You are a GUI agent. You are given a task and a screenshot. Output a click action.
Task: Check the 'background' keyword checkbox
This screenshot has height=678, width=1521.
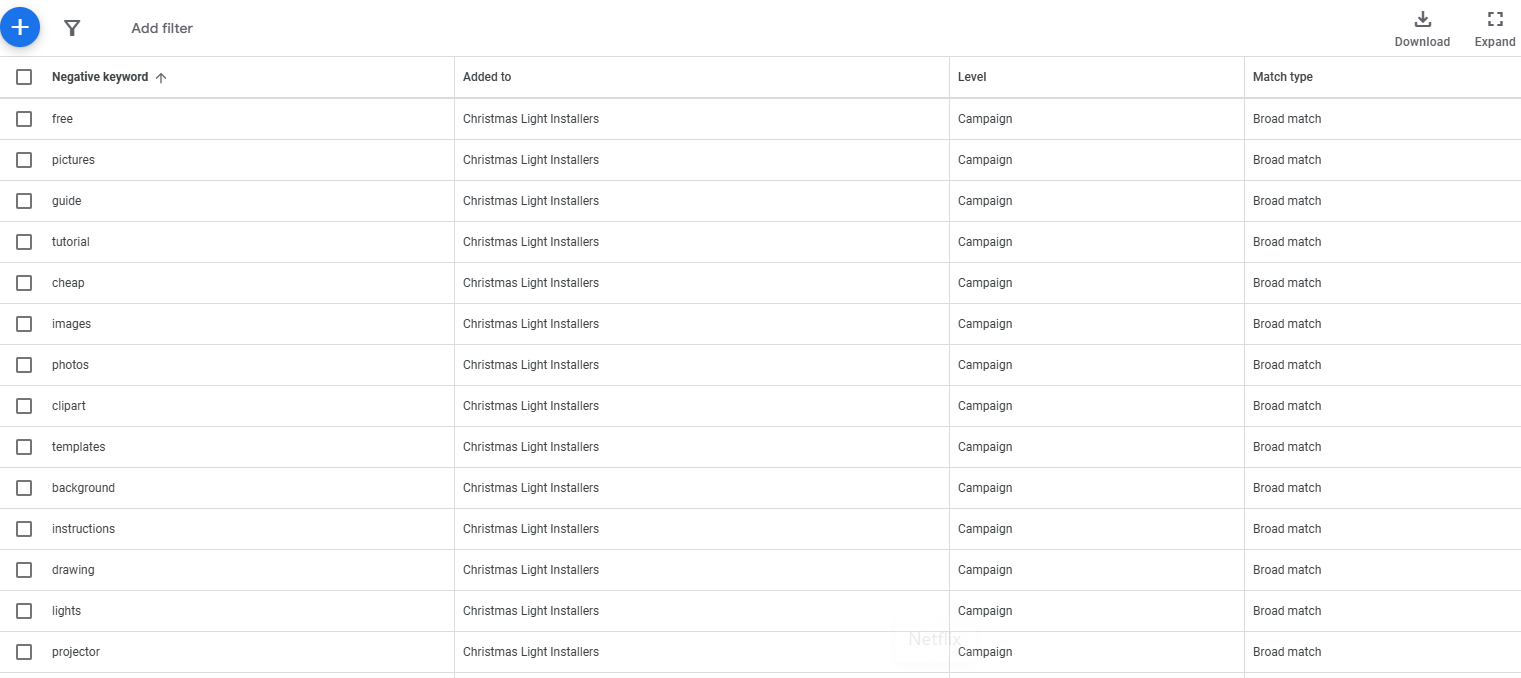click(24, 488)
